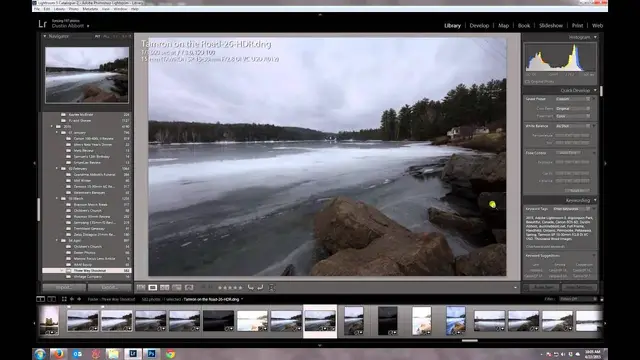Click the Lightroom Lr logo

click(42, 24)
